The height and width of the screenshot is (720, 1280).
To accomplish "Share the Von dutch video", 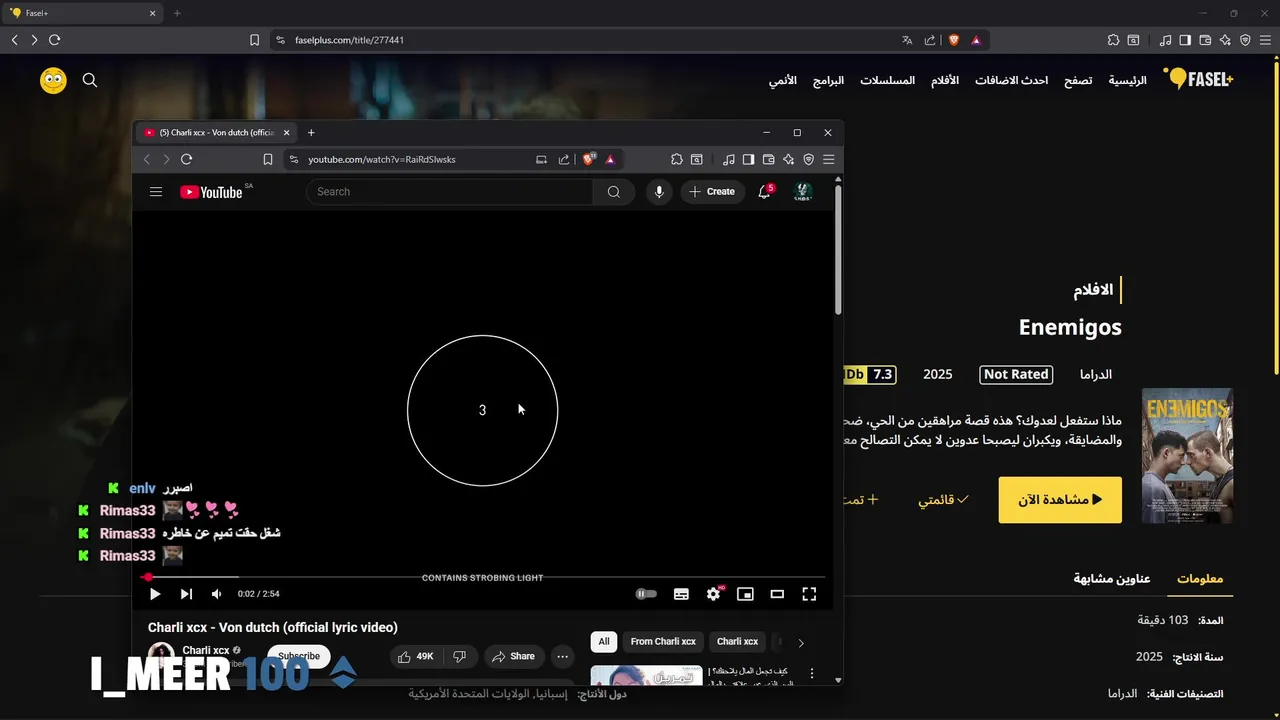I will click(514, 656).
